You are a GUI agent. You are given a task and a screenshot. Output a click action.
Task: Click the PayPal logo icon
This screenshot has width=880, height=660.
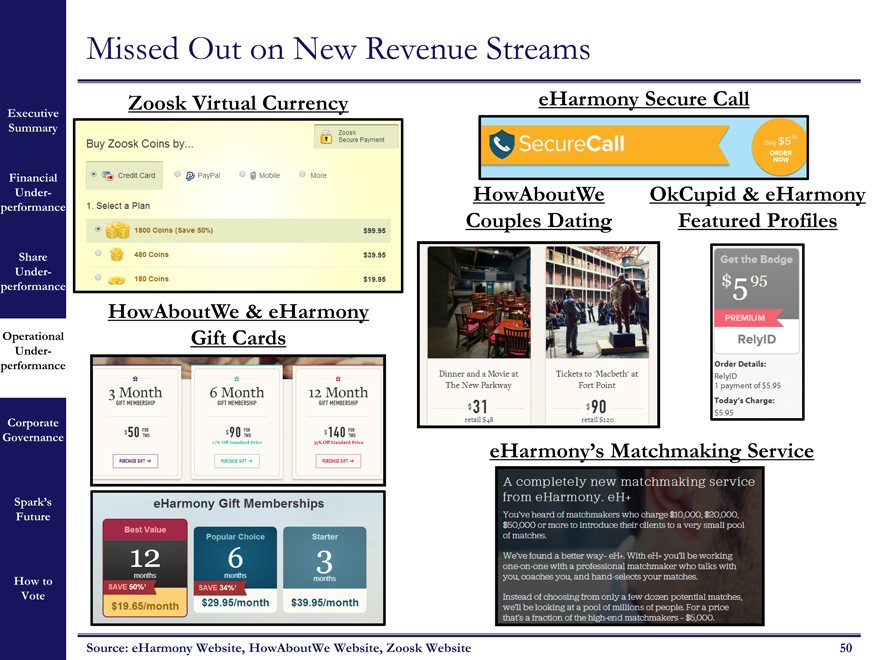190,176
